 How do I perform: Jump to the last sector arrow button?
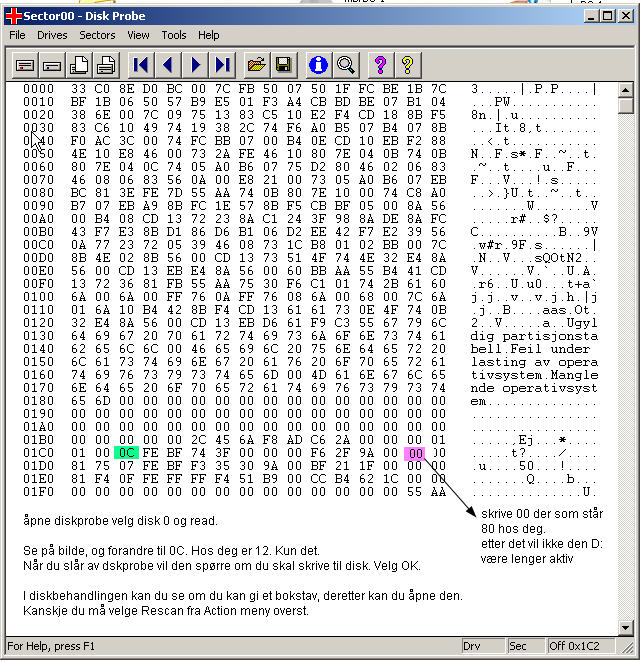tap(222, 65)
